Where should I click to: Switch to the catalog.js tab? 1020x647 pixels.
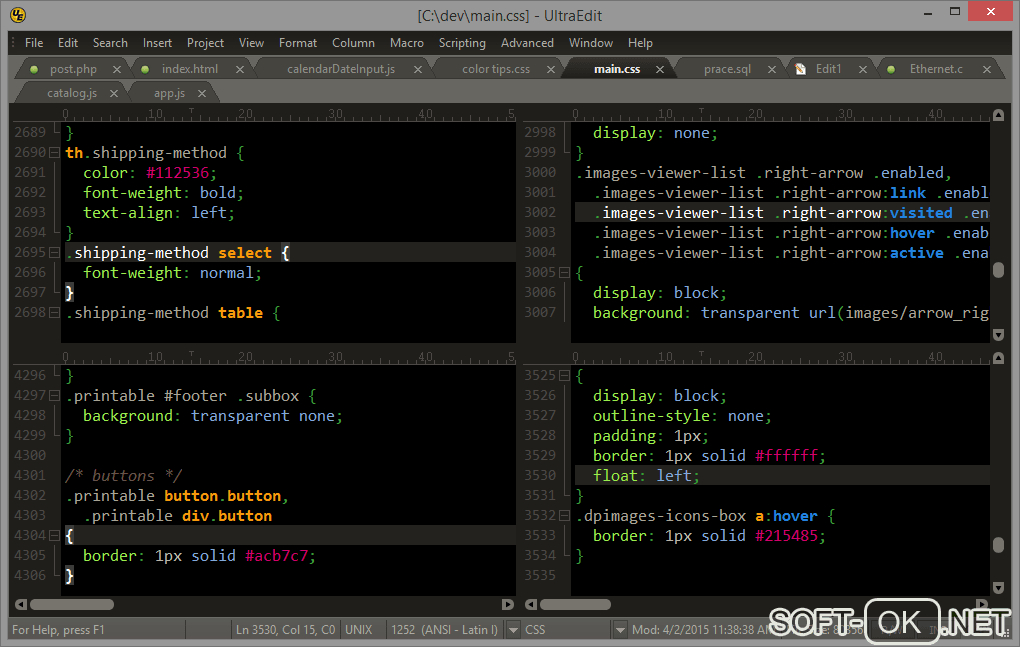(x=72, y=93)
